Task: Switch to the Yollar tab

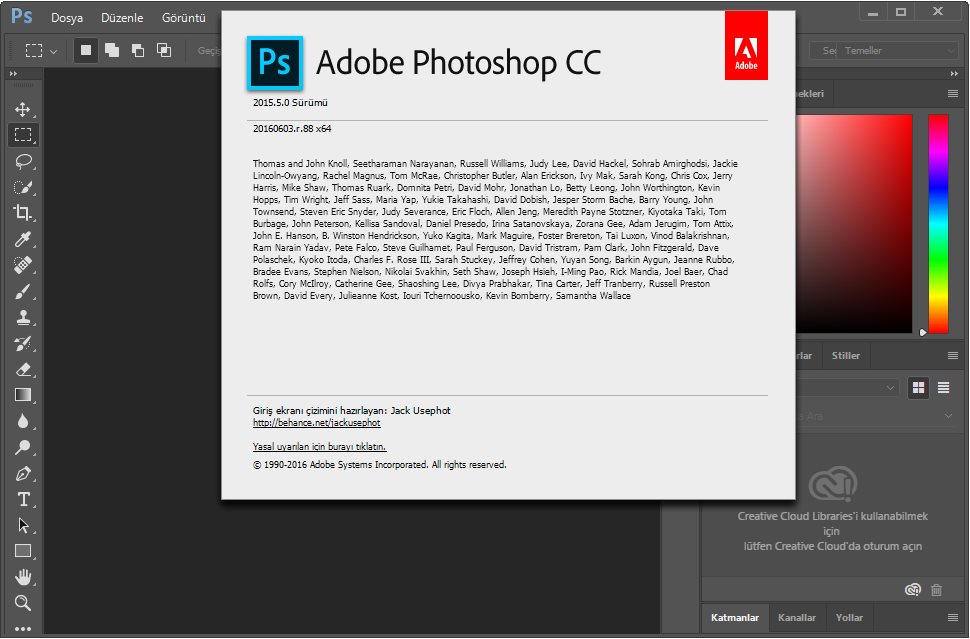Action: (849, 617)
